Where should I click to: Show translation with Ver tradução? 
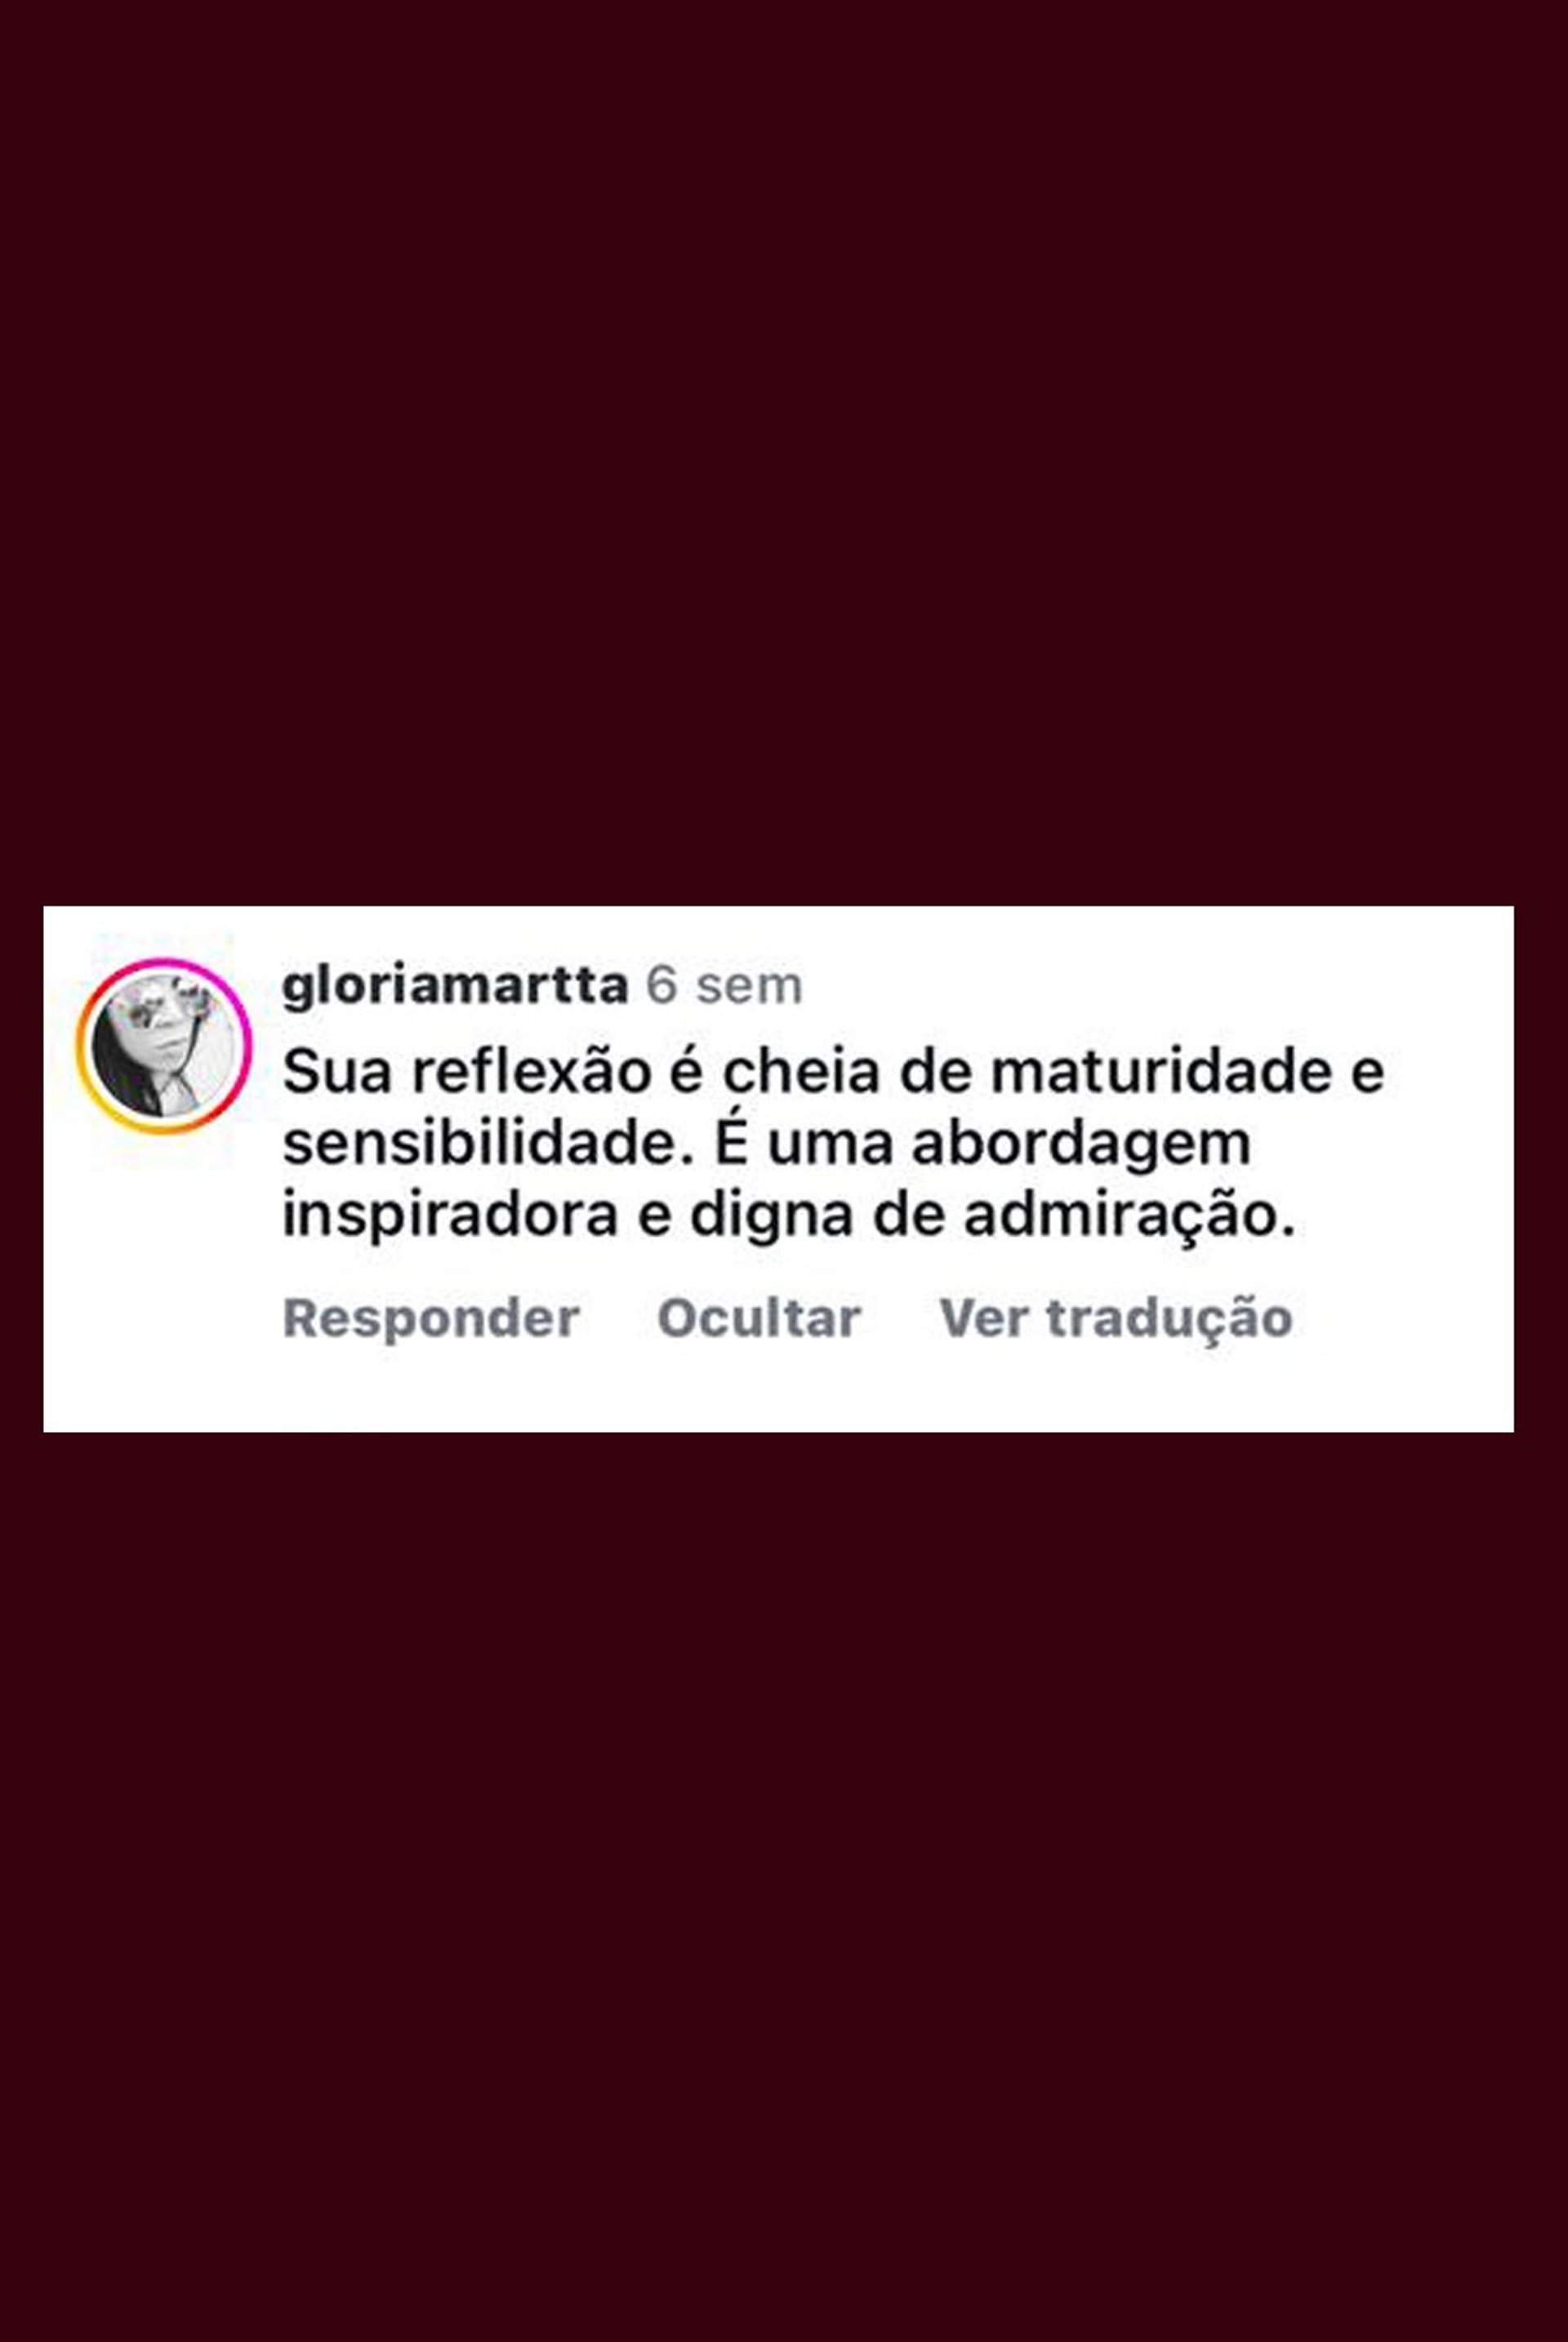[x=1116, y=1316]
